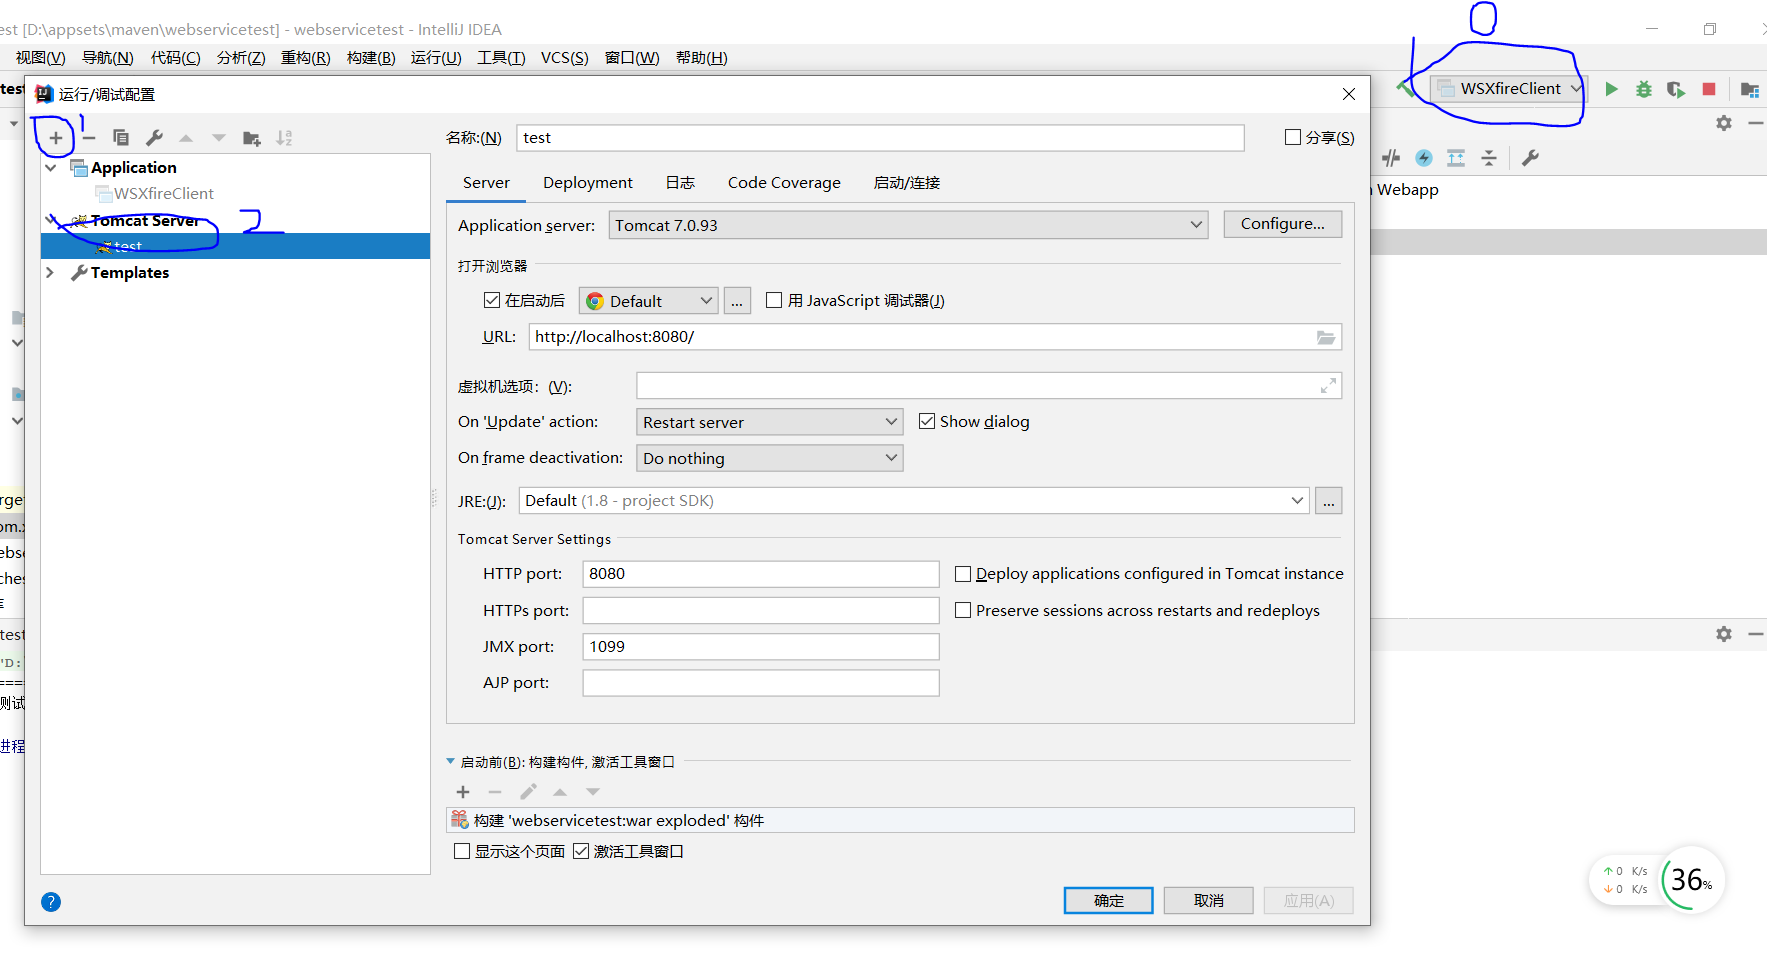
Task: Switch to the Deployment tab
Action: pyautogui.click(x=588, y=183)
